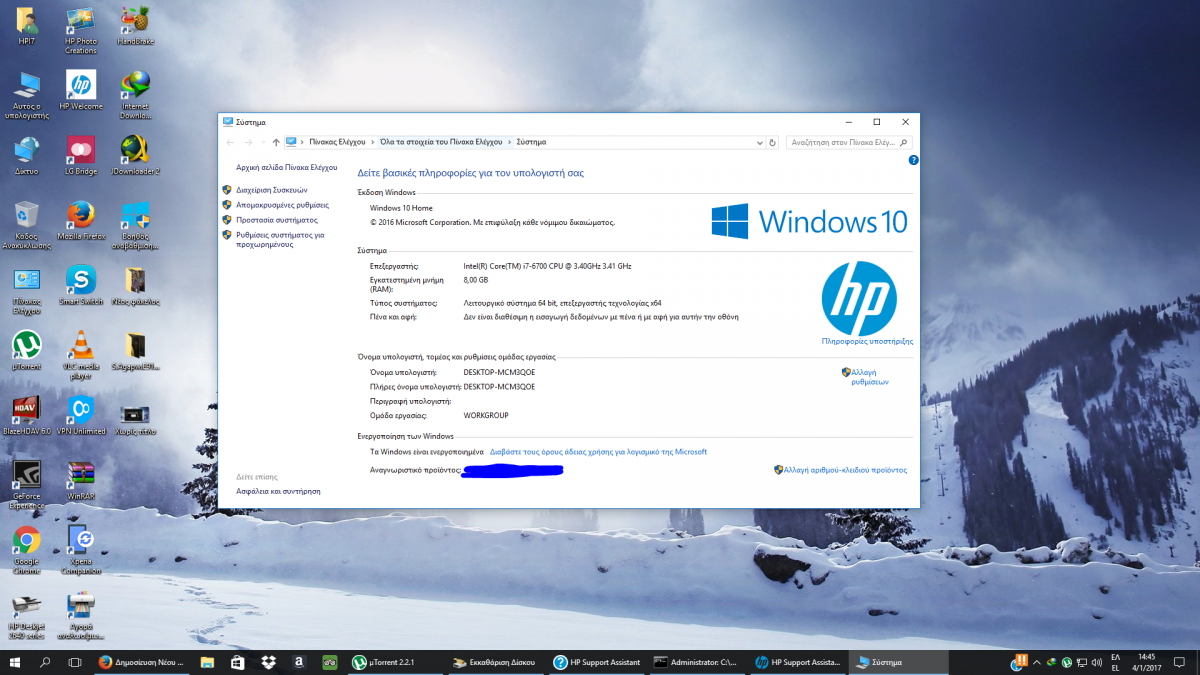Select HP Welcome desktop shortcut
The height and width of the screenshot is (675, 1200).
tap(81, 90)
